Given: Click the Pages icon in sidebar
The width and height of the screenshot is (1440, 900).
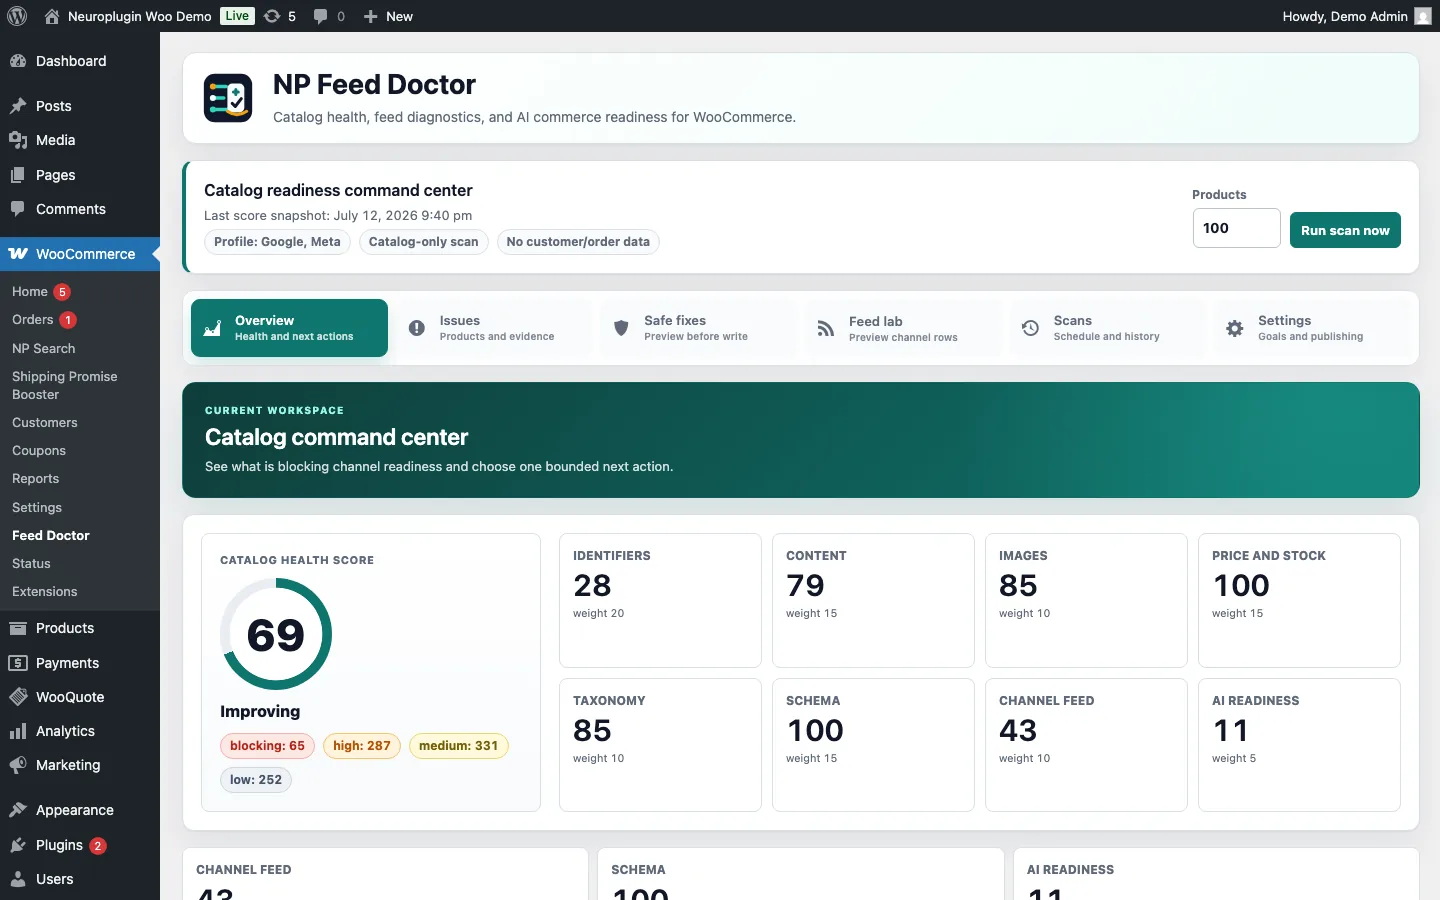Looking at the screenshot, I should 18,175.
